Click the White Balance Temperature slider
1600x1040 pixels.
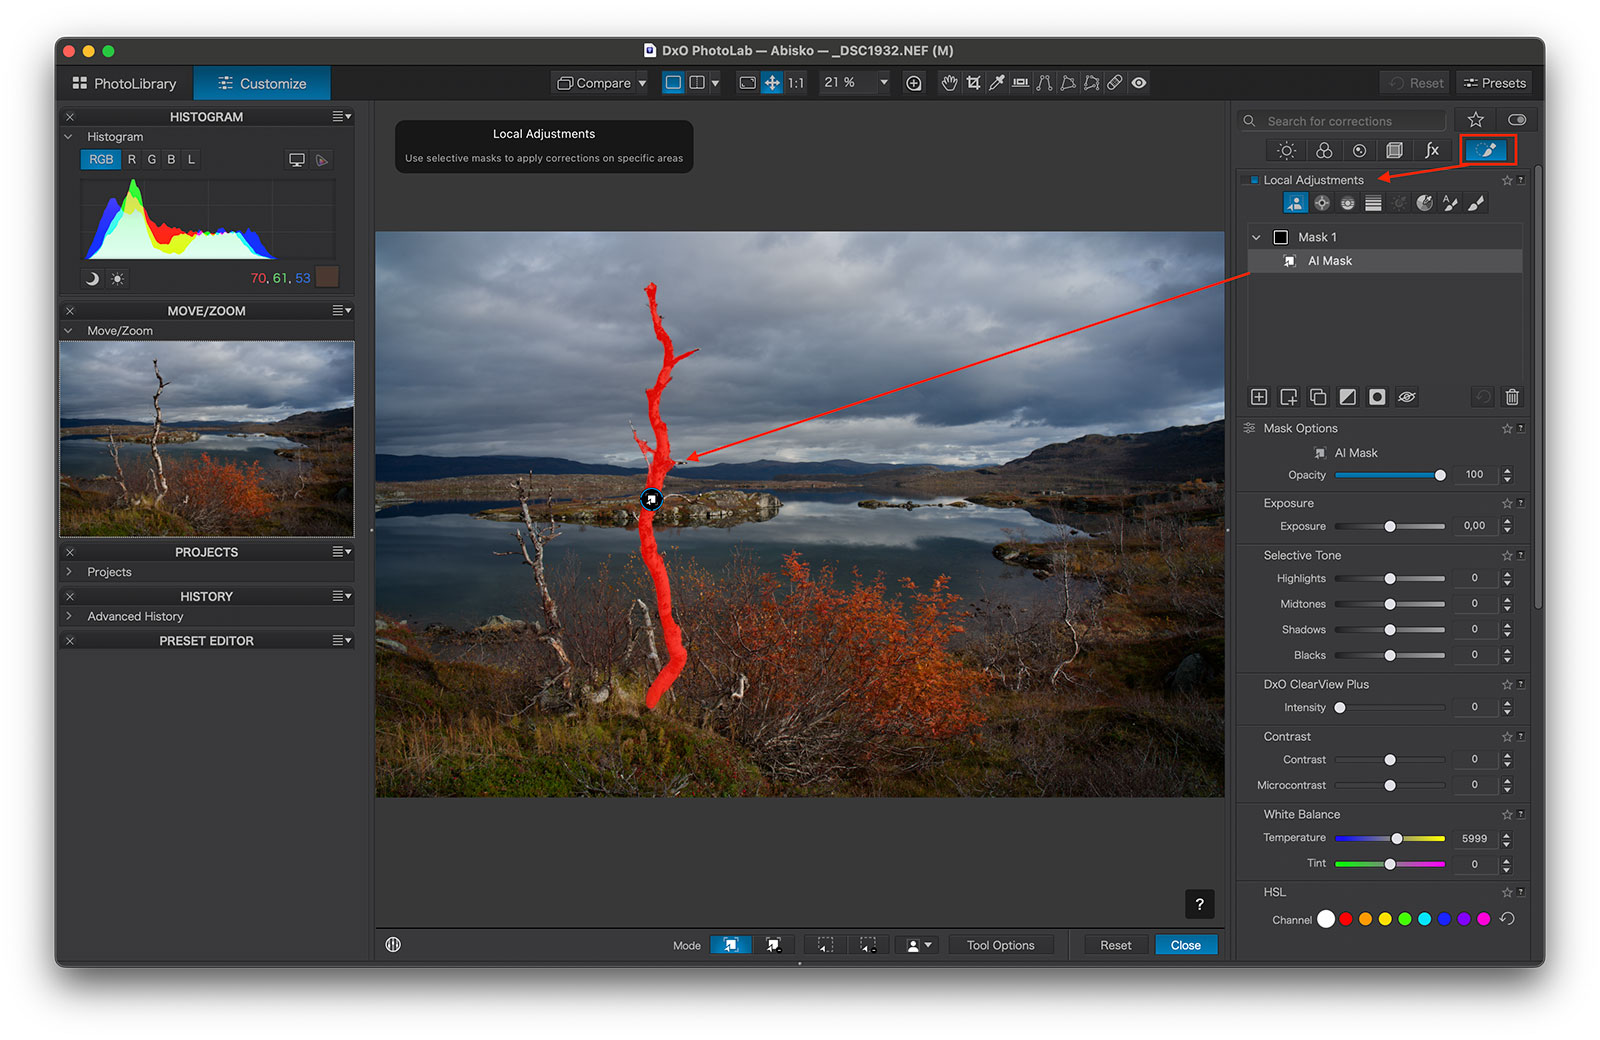(x=1390, y=838)
